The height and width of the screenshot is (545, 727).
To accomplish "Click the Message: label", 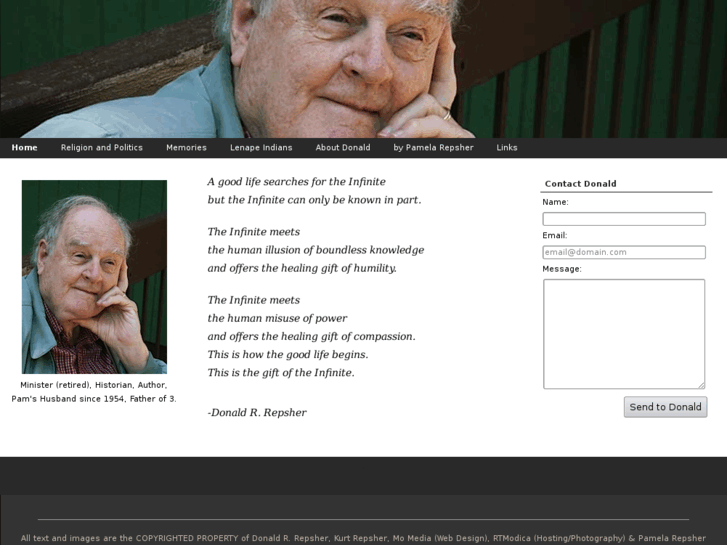I will pos(562,269).
